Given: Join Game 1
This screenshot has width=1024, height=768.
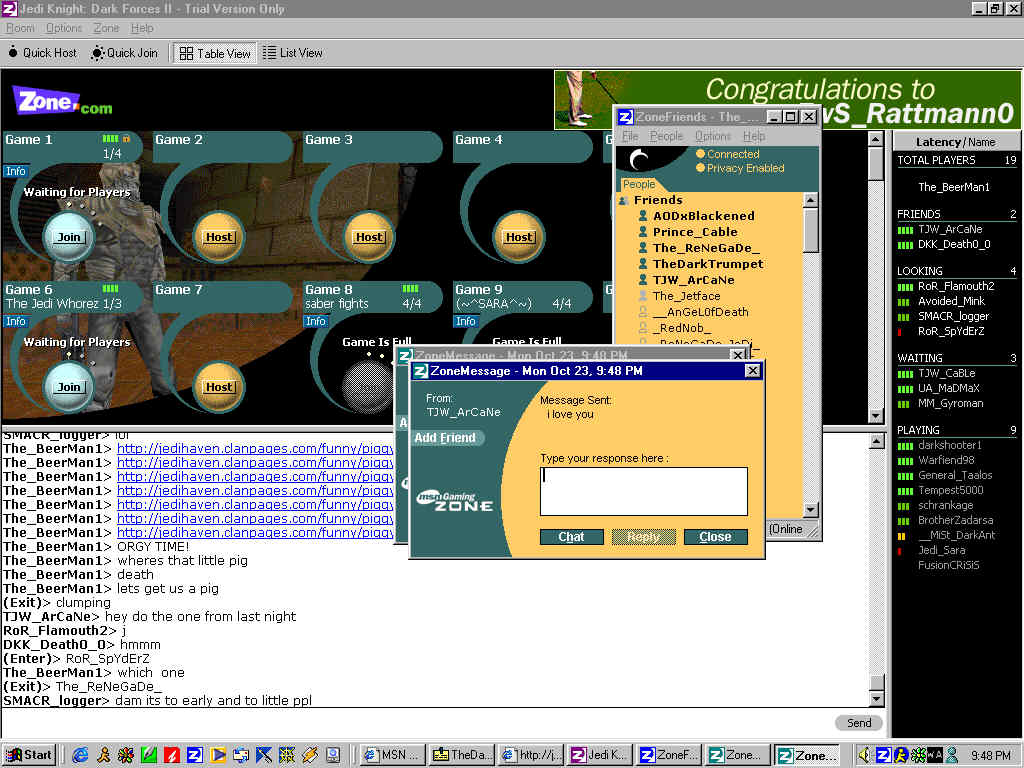Looking at the screenshot, I should (x=69, y=237).
